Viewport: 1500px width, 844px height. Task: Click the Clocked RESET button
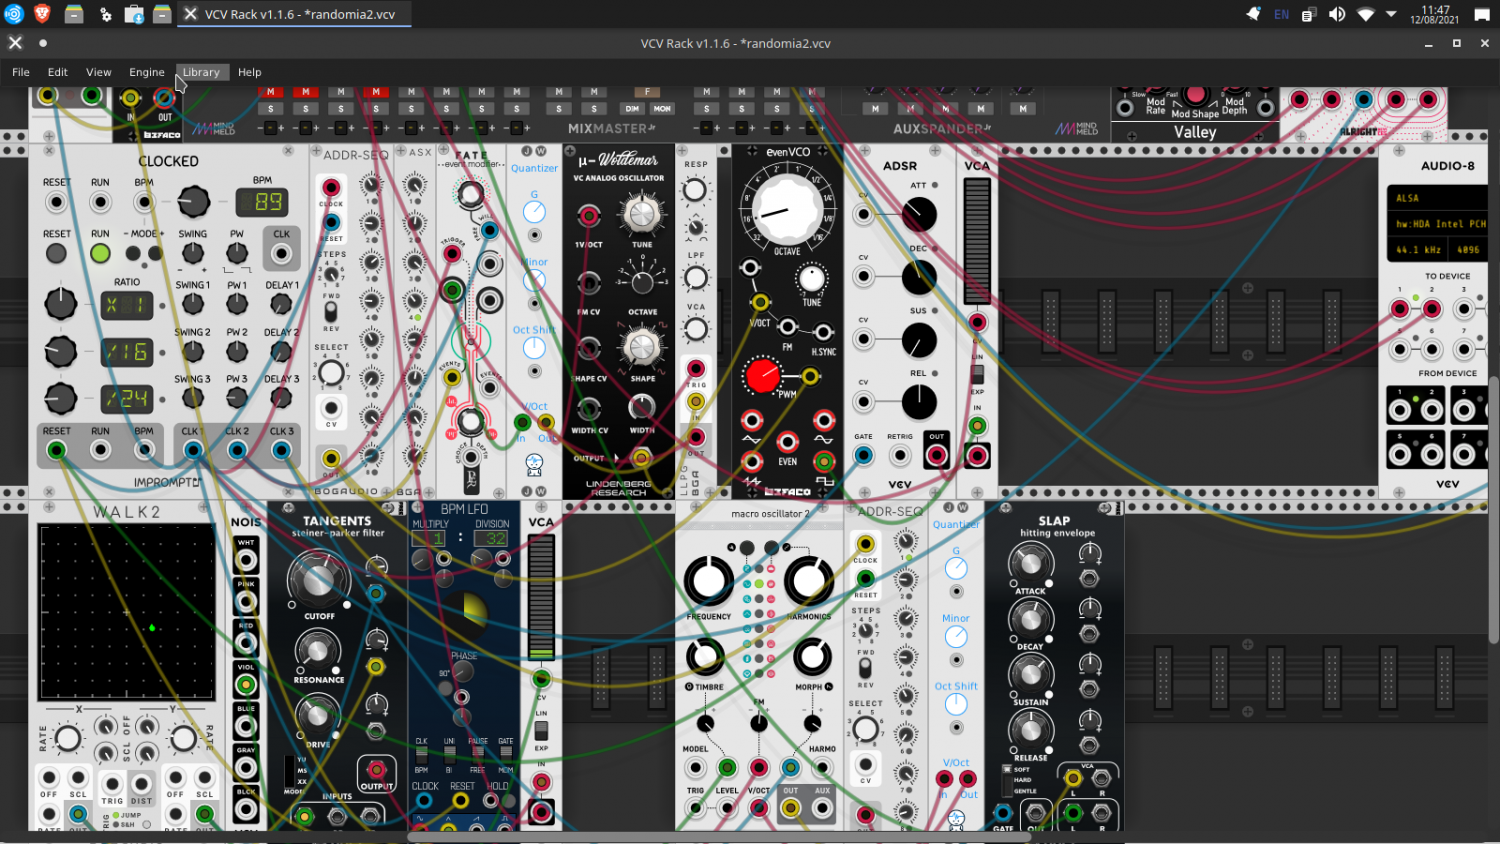click(x=56, y=253)
